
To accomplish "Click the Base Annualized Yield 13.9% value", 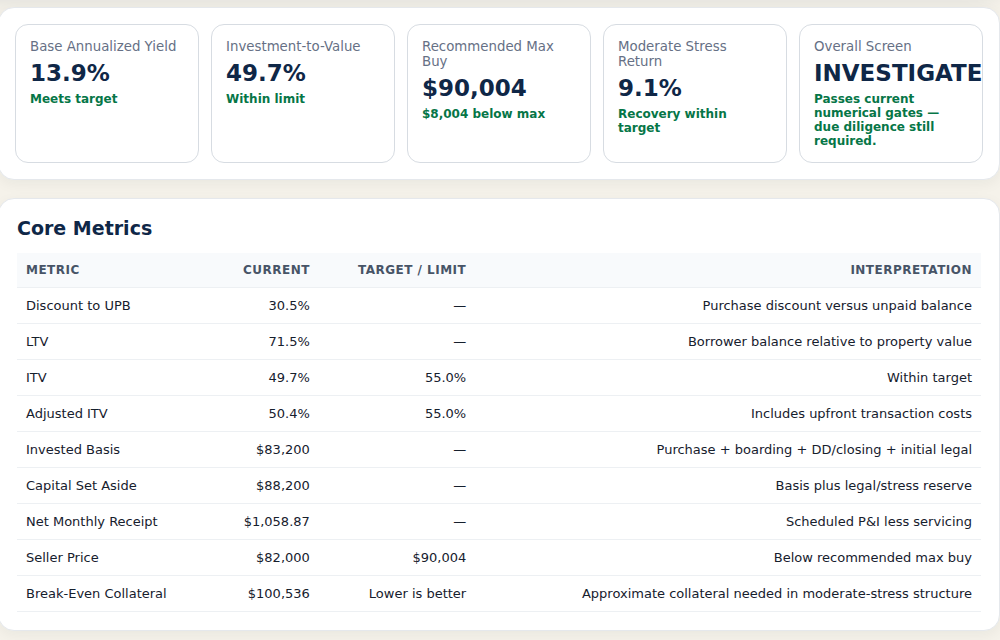I will pyautogui.click(x=70, y=73).
